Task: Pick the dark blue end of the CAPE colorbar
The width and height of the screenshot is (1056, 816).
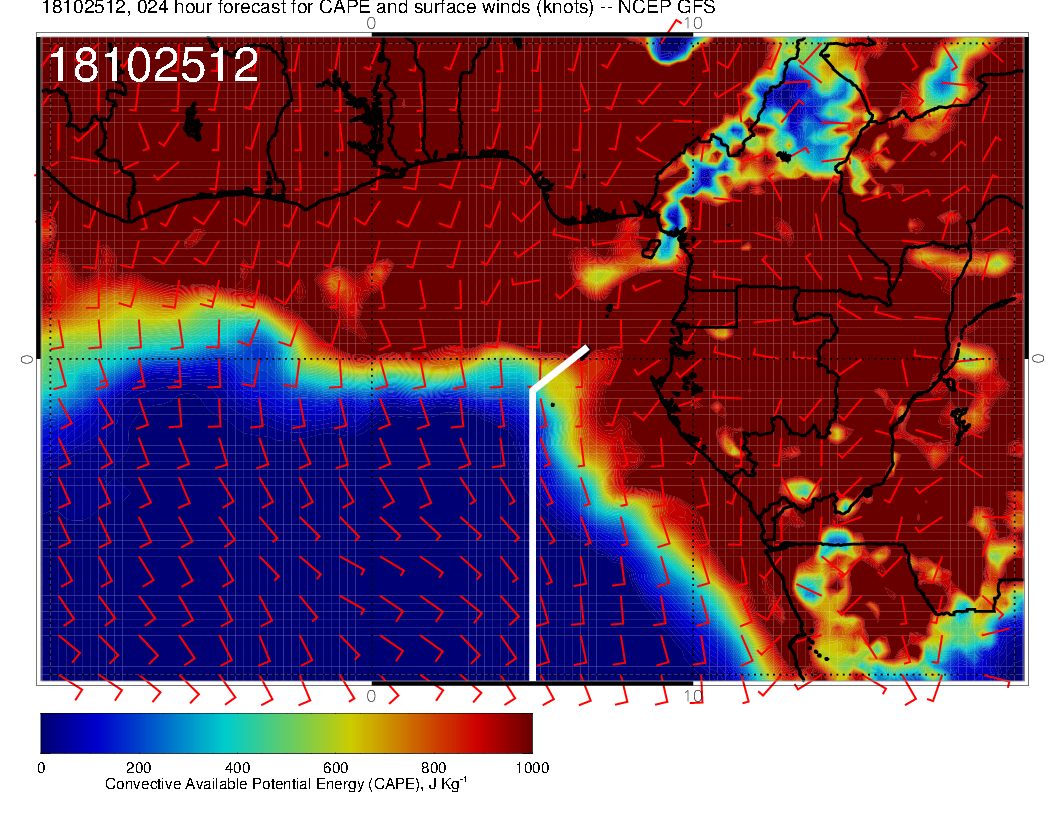Action: tap(52, 733)
